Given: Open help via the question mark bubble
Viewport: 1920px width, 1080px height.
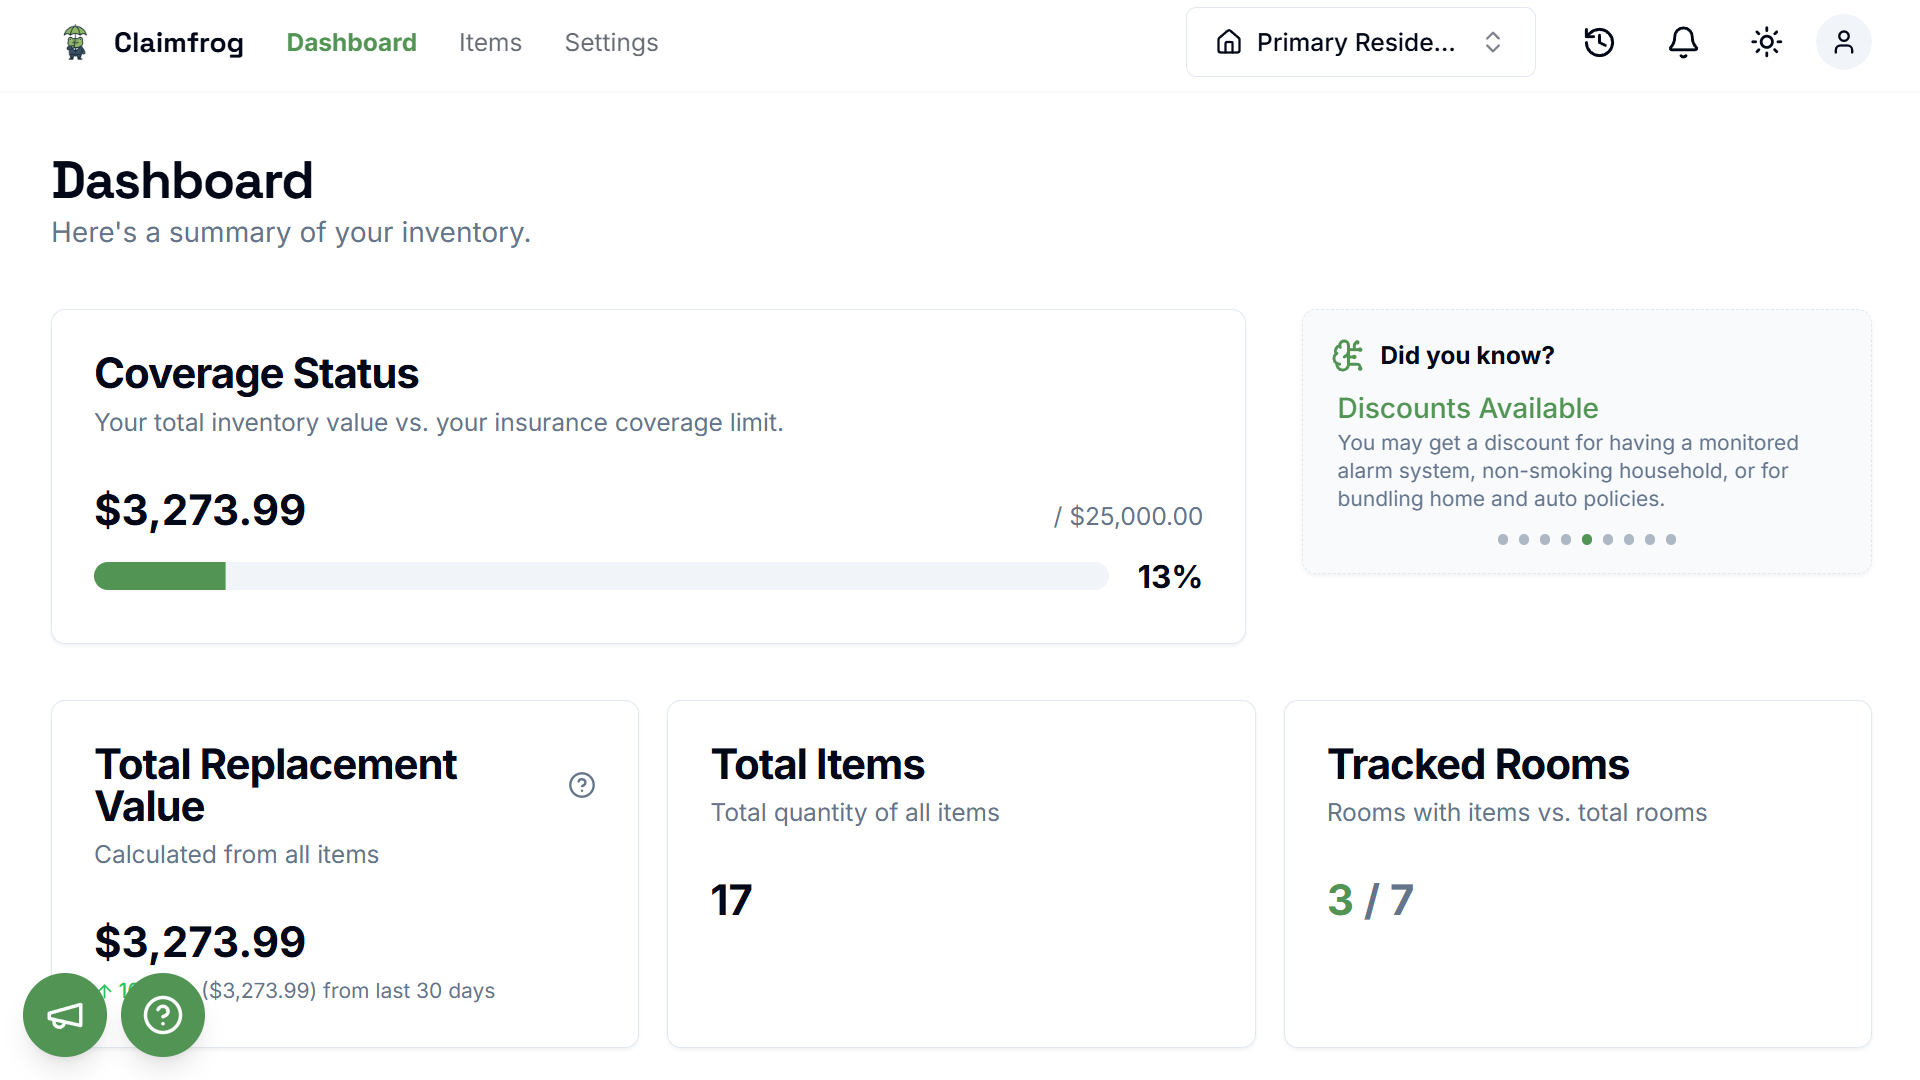Looking at the screenshot, I should 162,1015.
